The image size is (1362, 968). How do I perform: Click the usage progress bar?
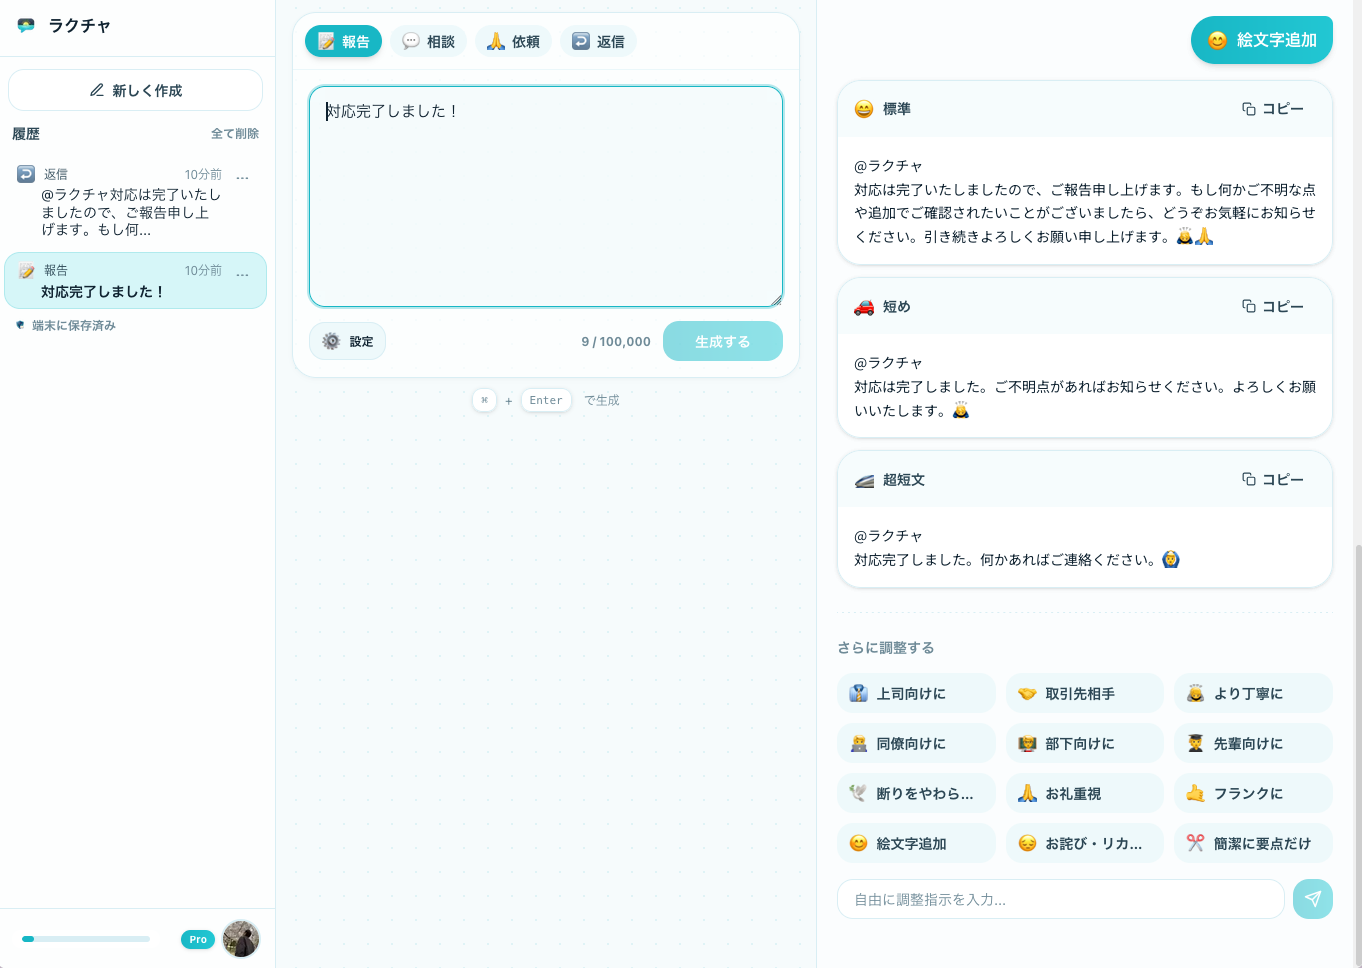pyautogui.click(x=86, y=939)
